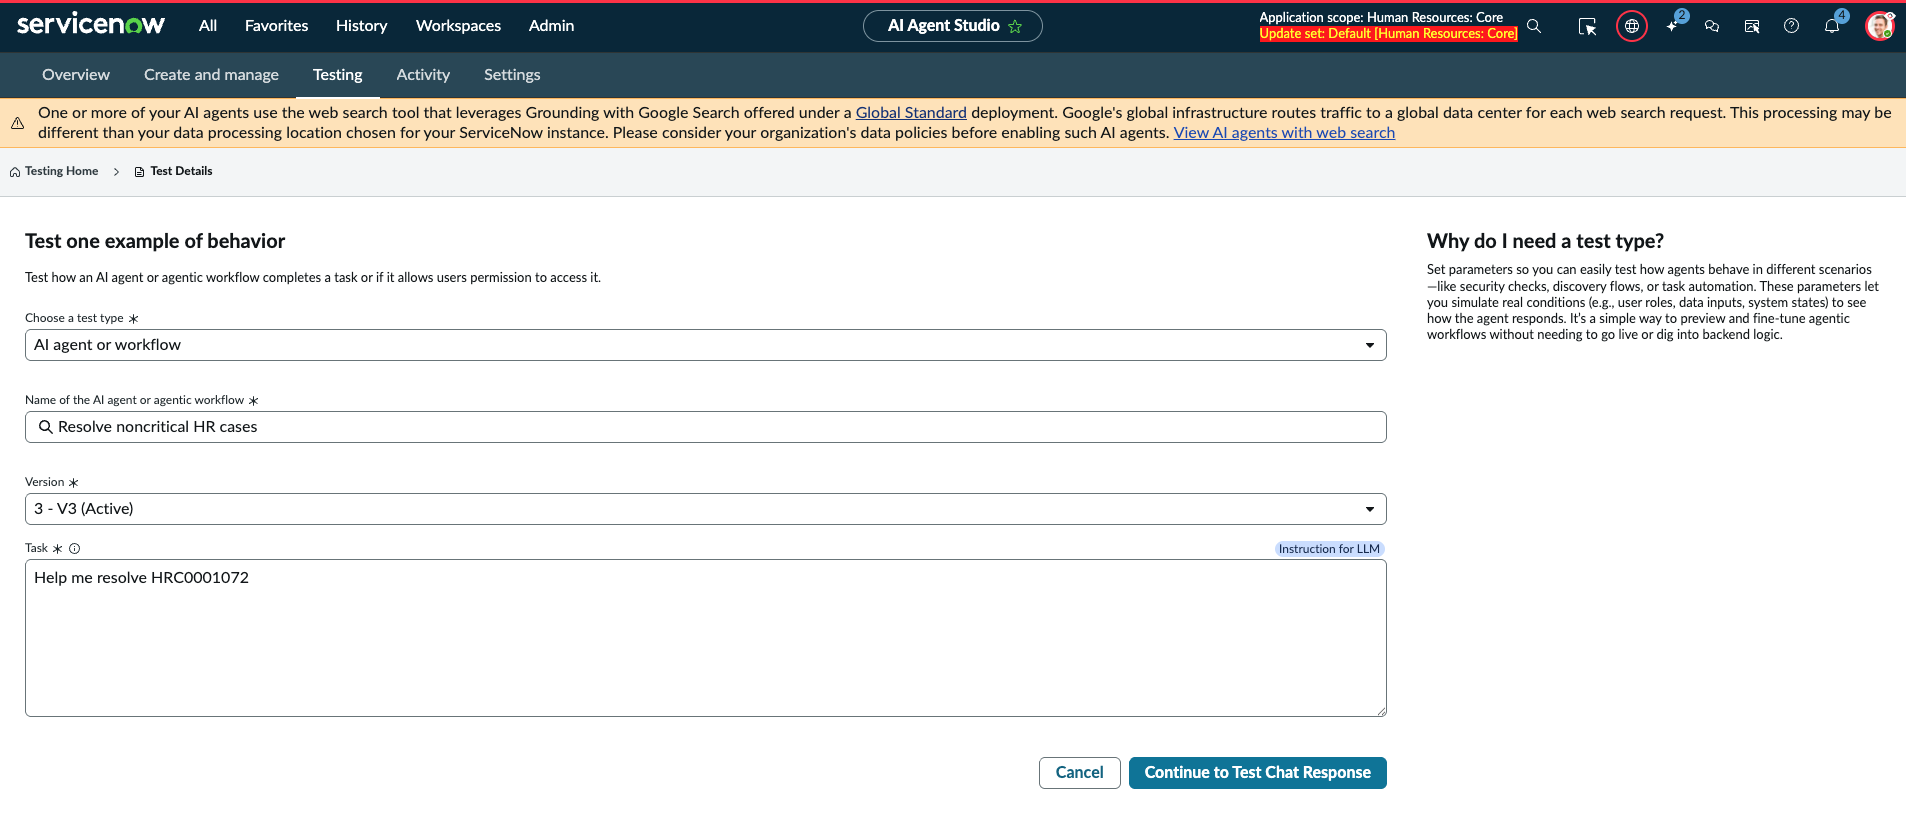Open the Workspaces menu

point(458,26)
